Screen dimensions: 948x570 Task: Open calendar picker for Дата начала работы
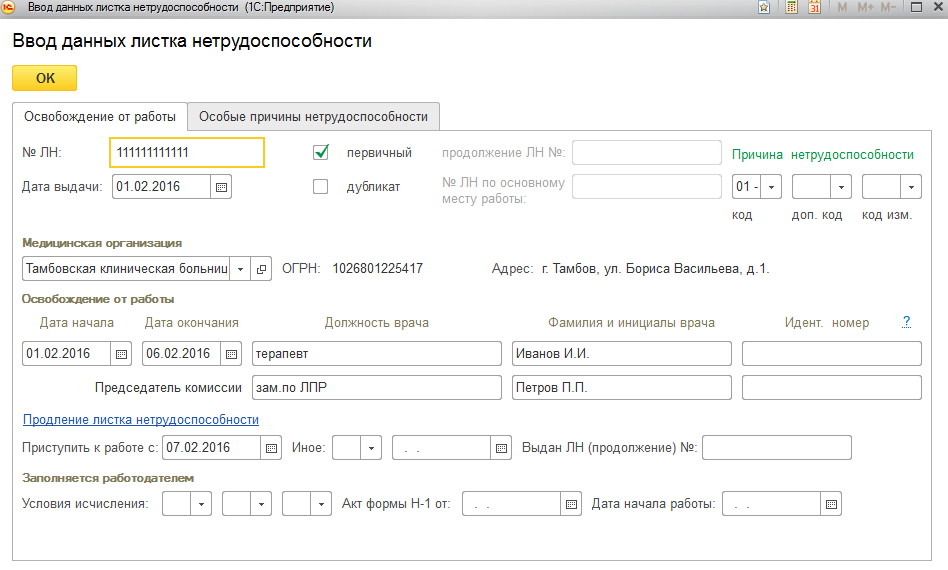click(831, 504)
